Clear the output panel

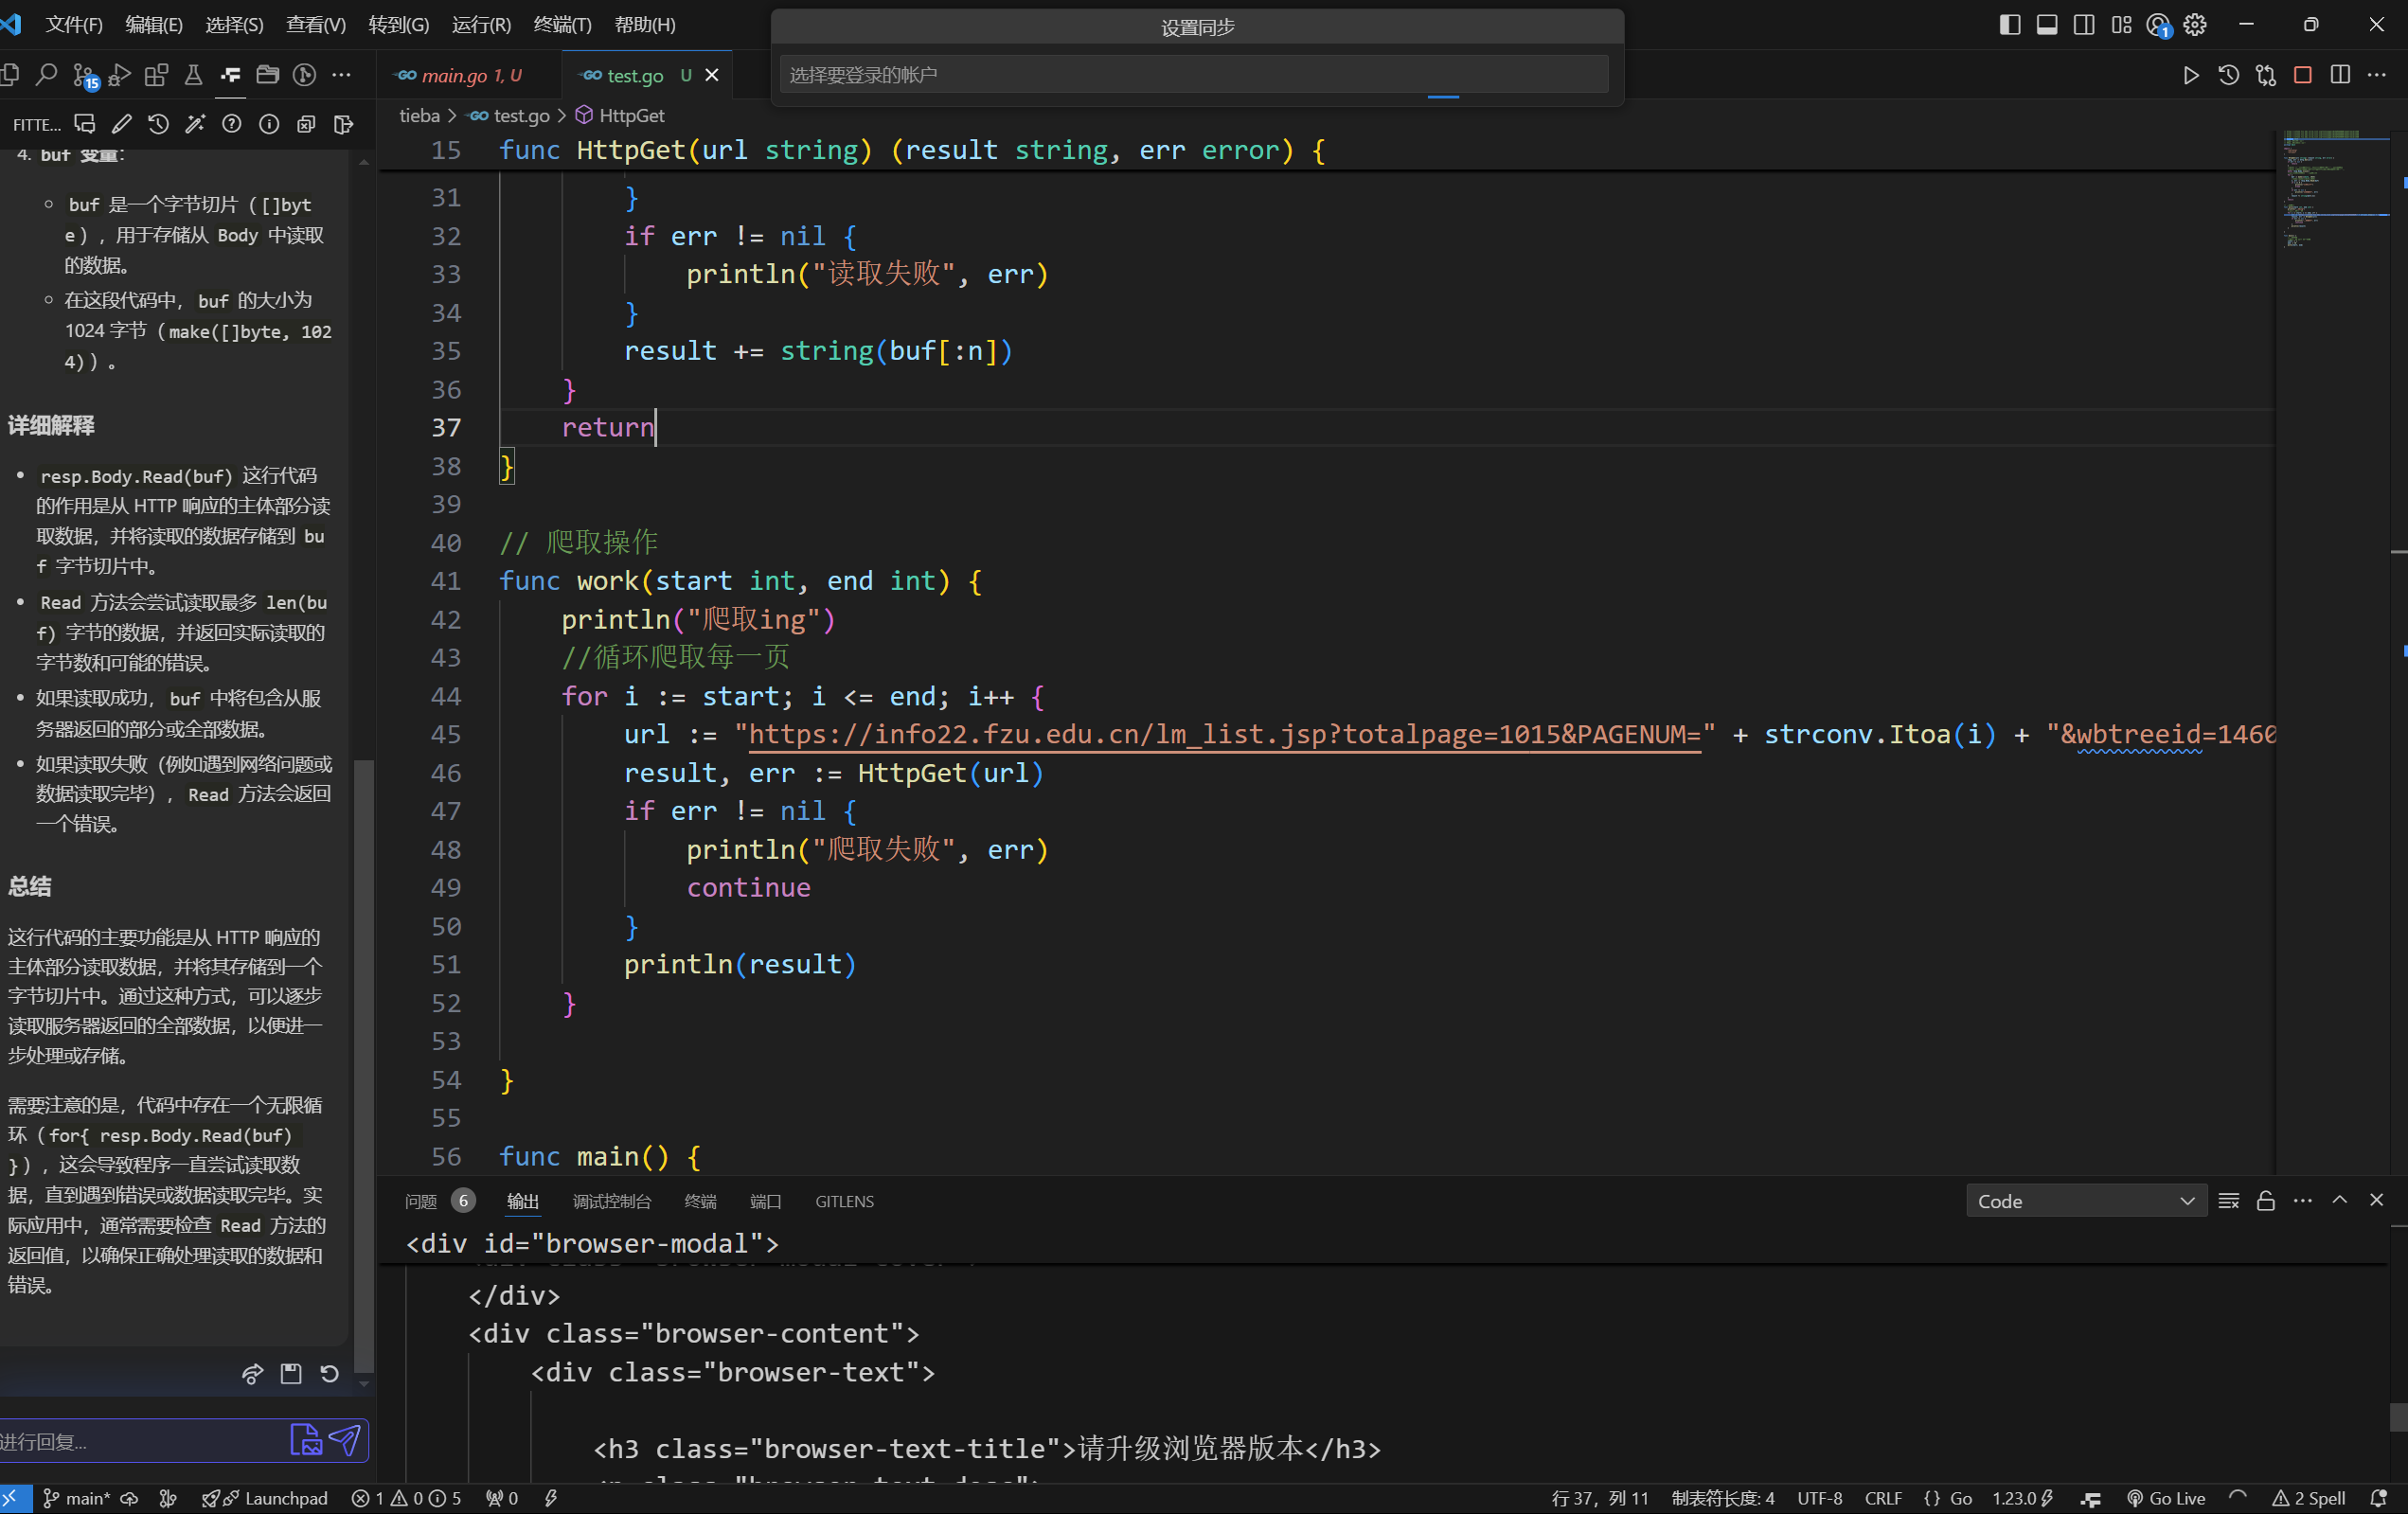point(2229,1201)
